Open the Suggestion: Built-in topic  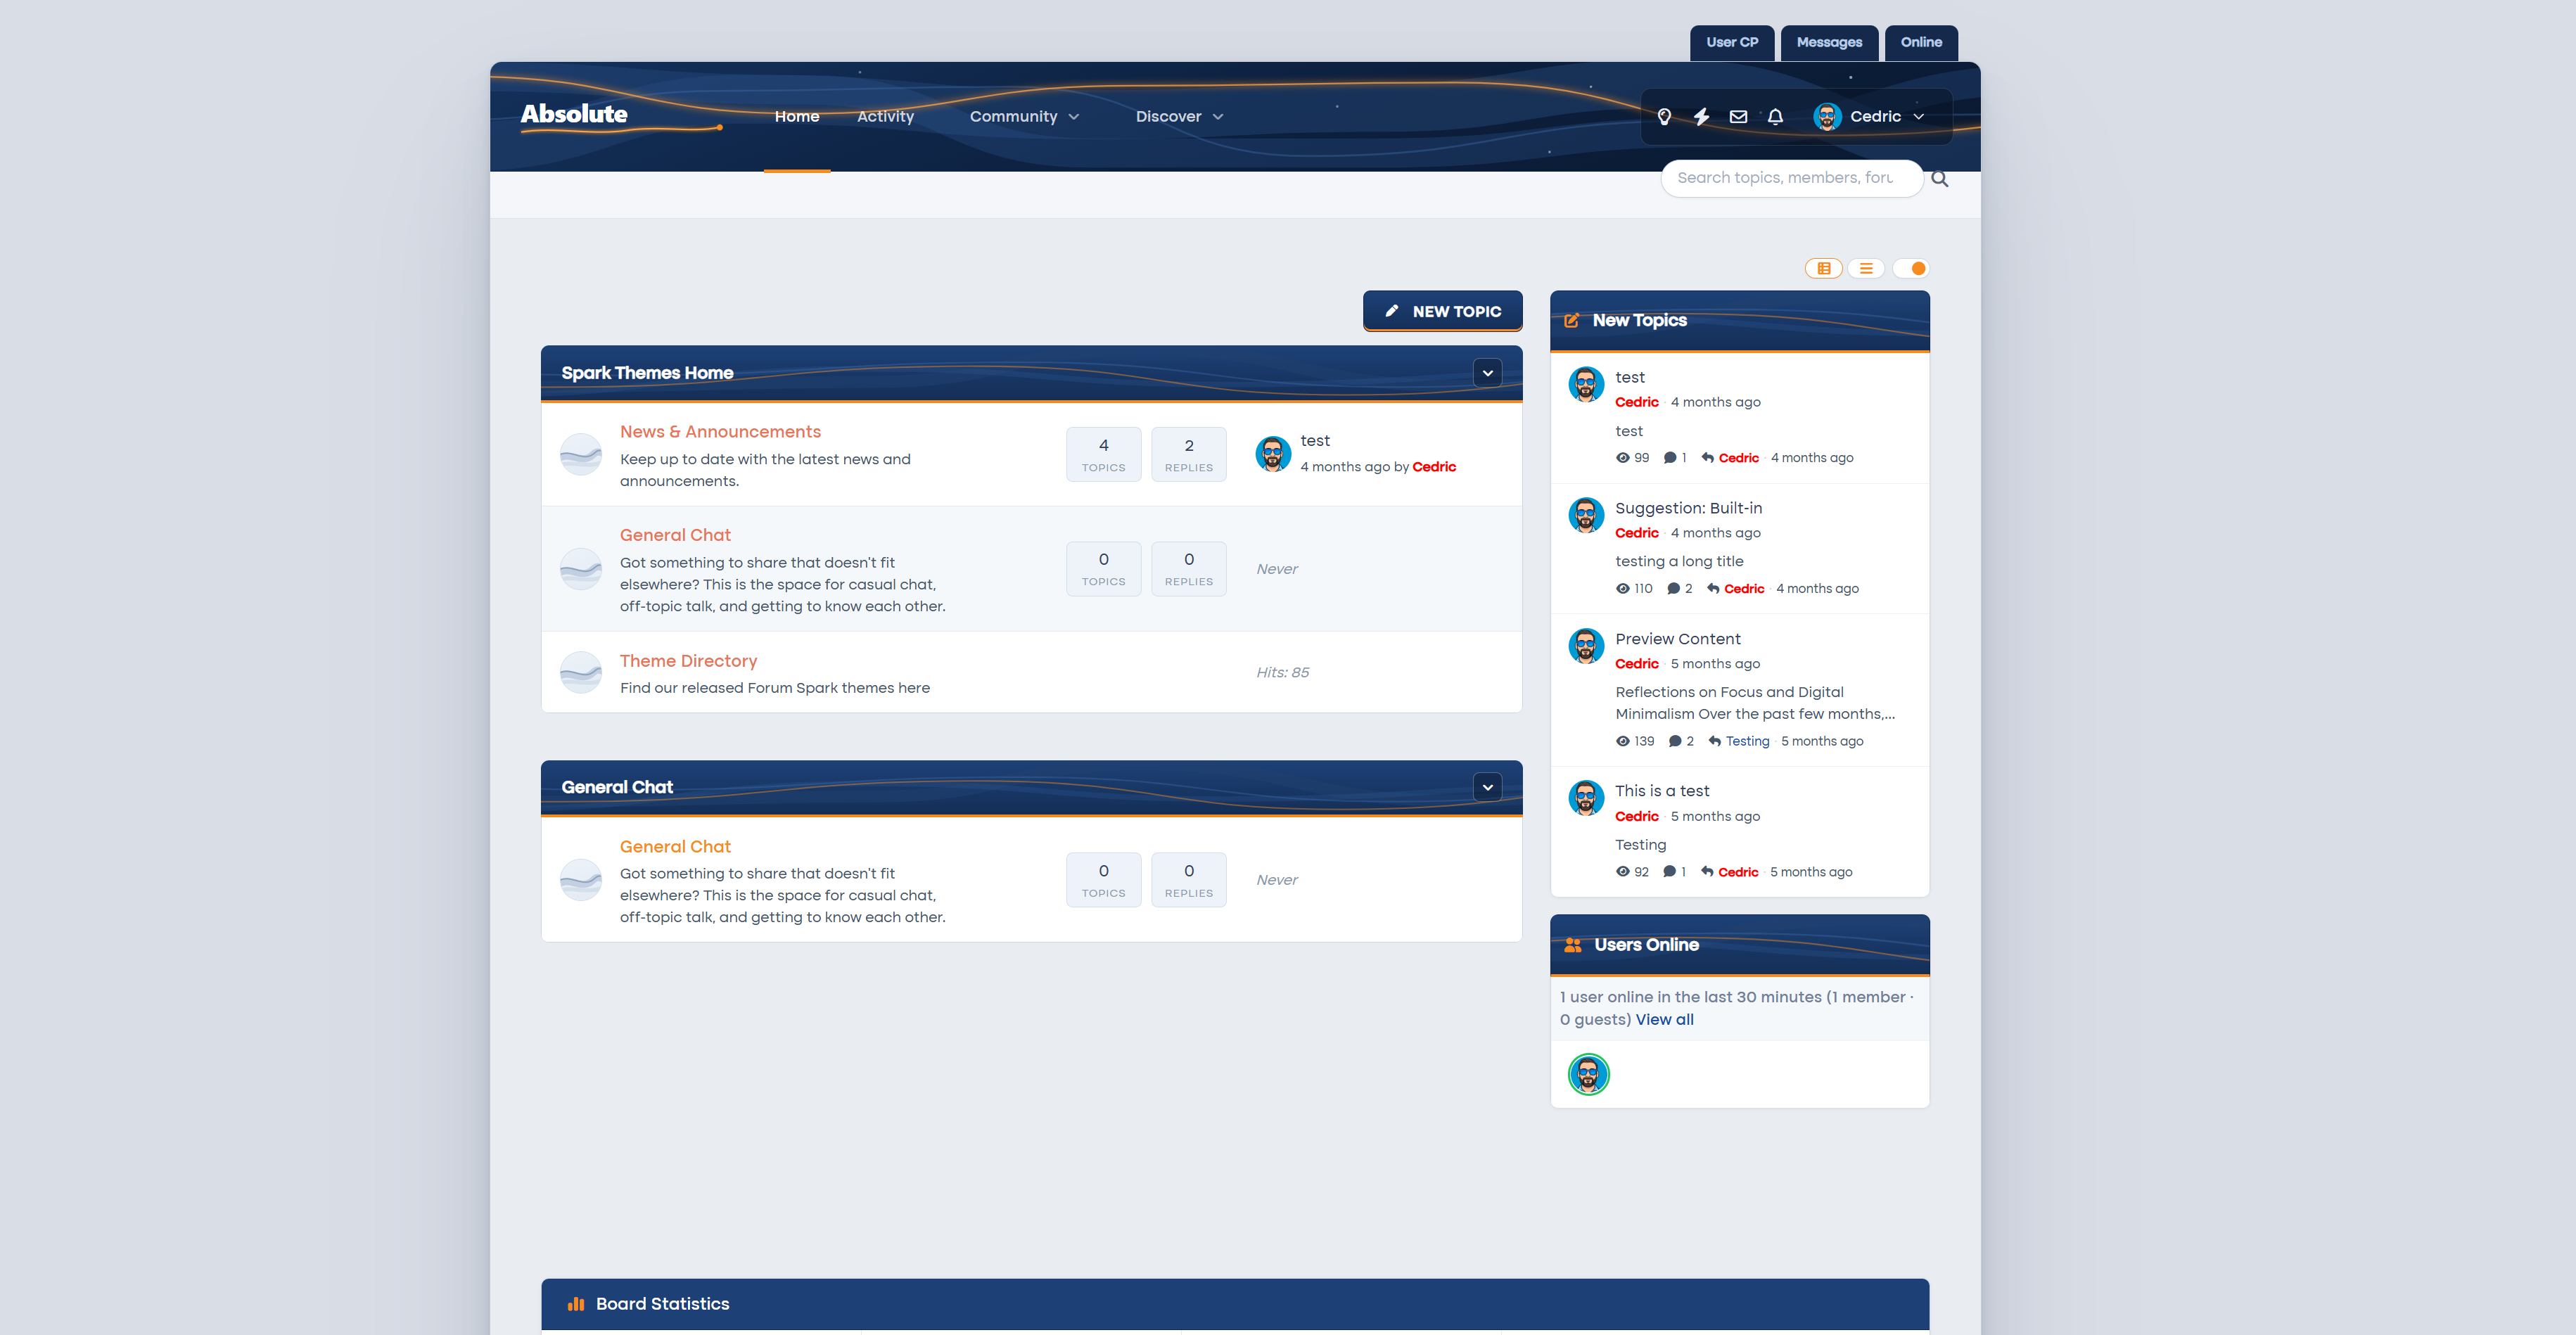pos(1688,508)
